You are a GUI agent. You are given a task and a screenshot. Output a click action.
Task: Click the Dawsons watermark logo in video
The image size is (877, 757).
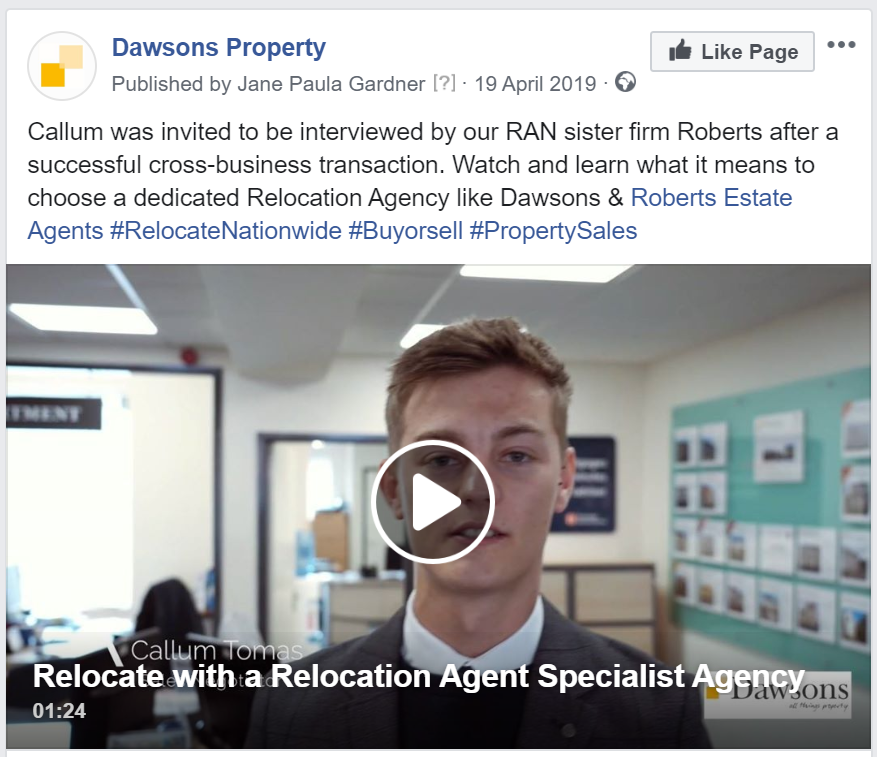point(777,694)
